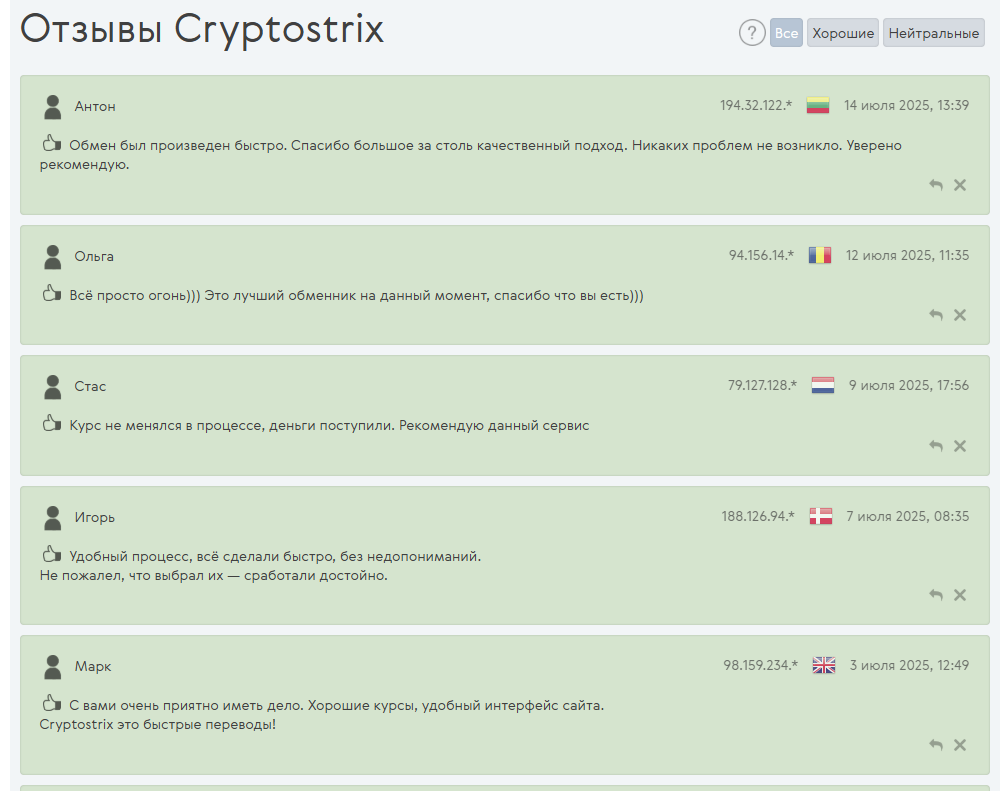1008x791 pixels.
Task: Delete Марк's review
Action: coord(960,745)
